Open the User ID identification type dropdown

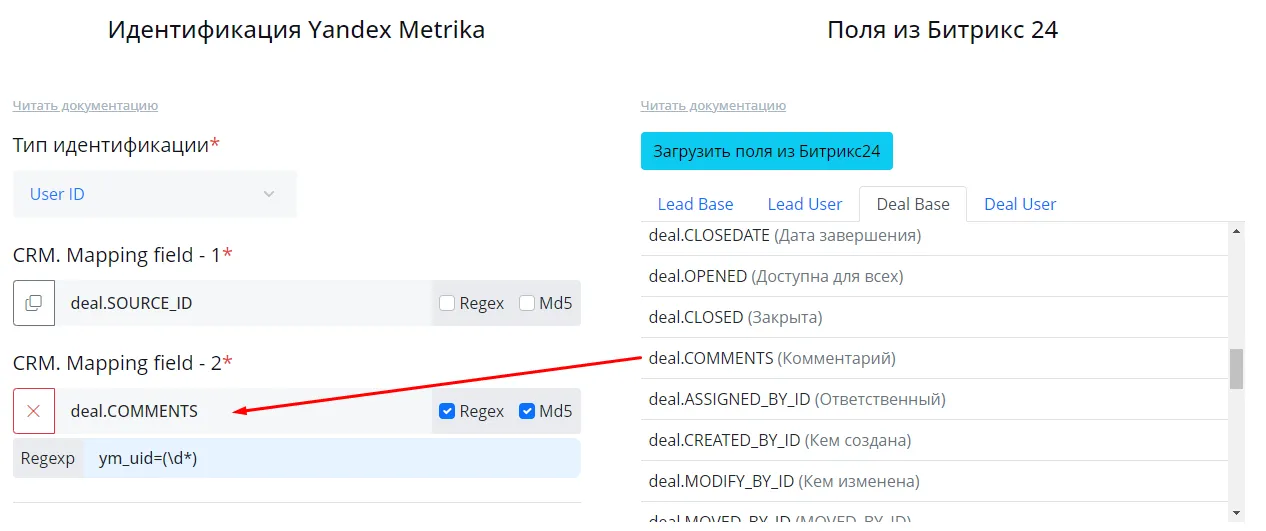point(155,194)
